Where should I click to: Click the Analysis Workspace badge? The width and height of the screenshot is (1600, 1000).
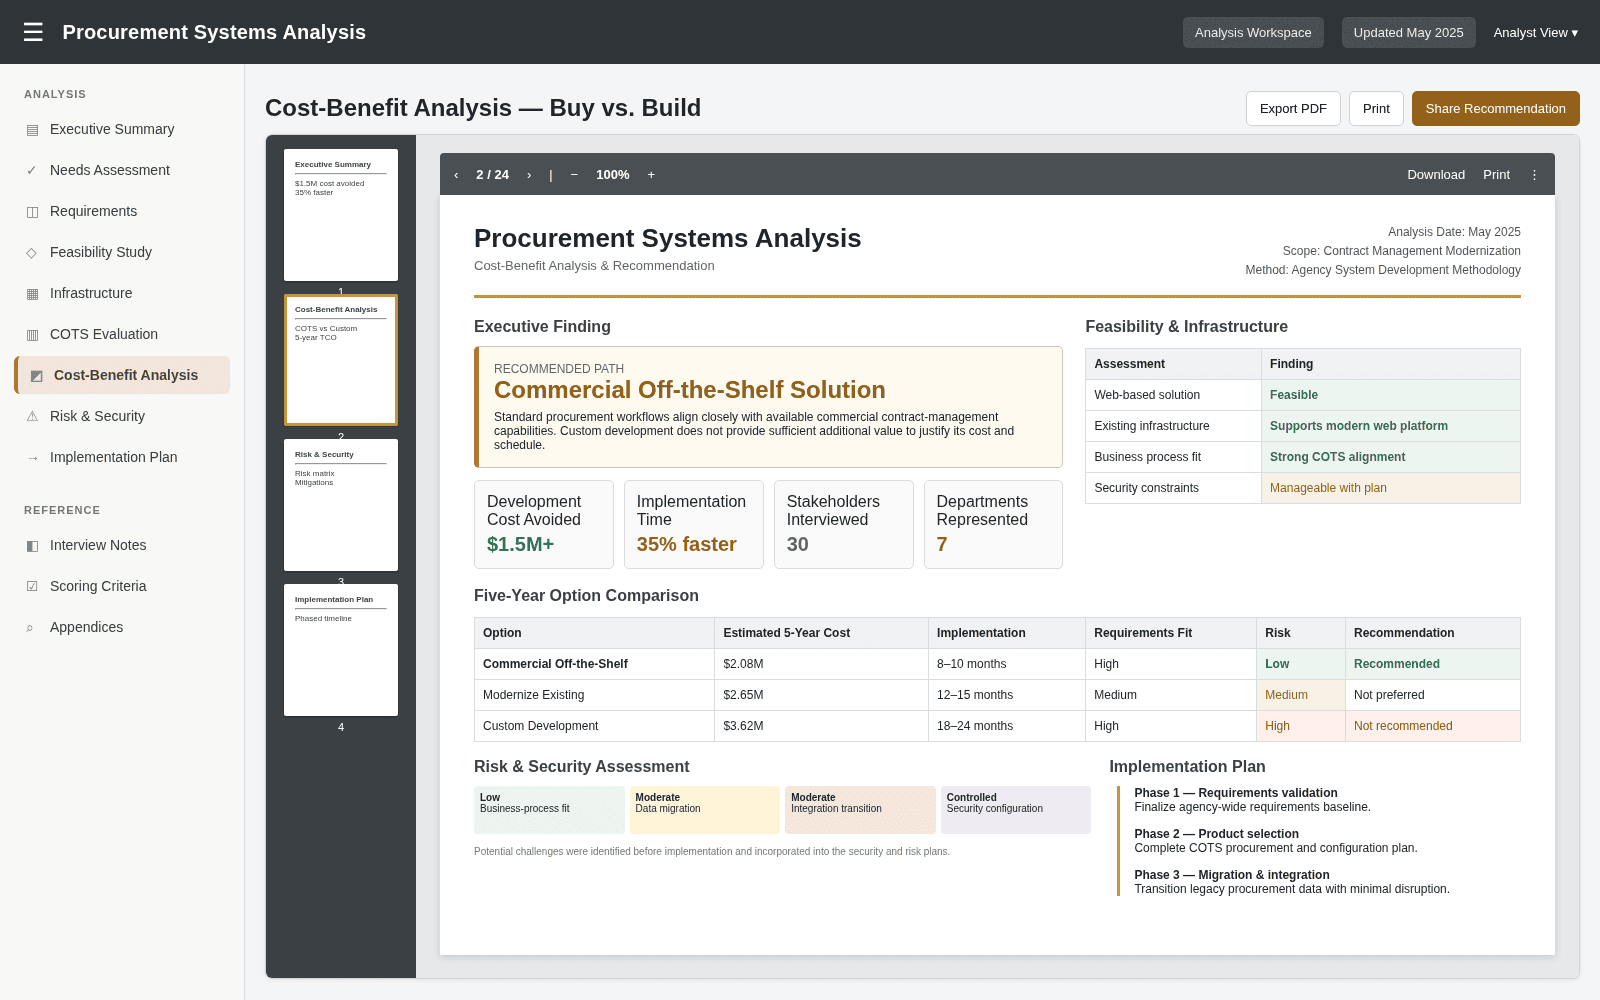click(x=1253, y=33)
